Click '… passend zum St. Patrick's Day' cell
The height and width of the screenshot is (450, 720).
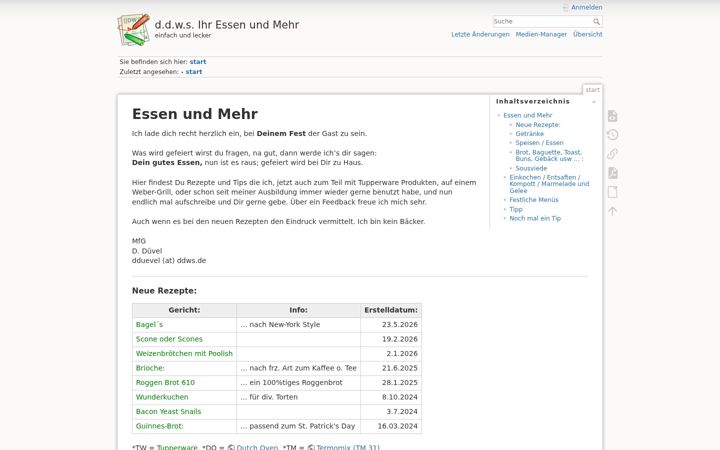[298, 426]
